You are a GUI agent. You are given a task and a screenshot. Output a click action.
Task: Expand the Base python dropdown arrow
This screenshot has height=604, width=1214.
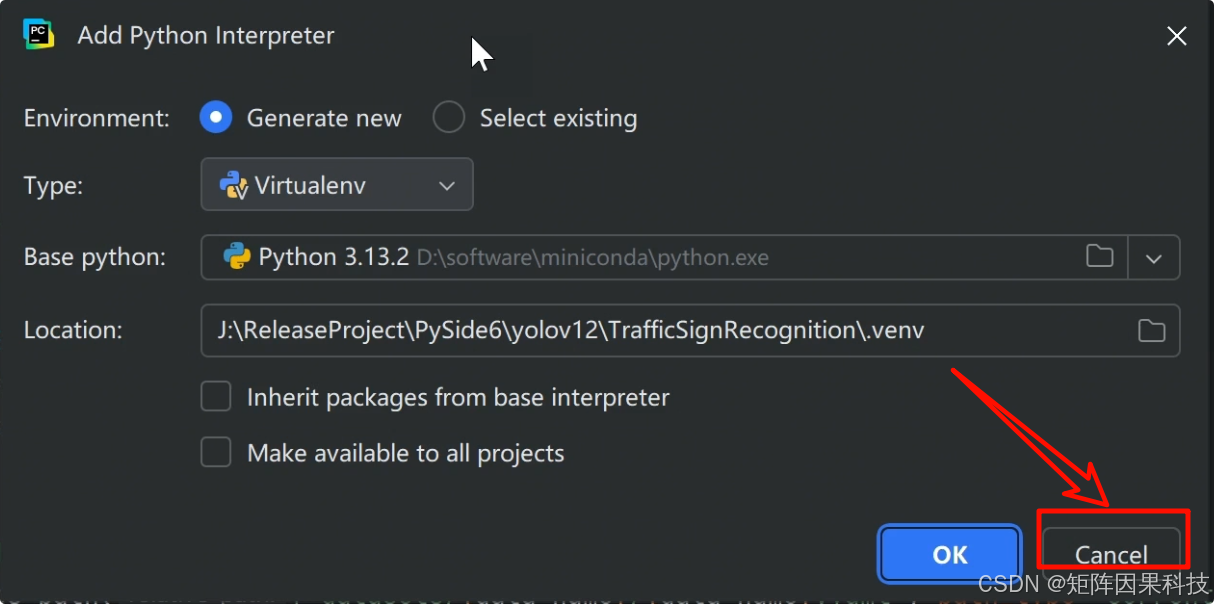1154,258
